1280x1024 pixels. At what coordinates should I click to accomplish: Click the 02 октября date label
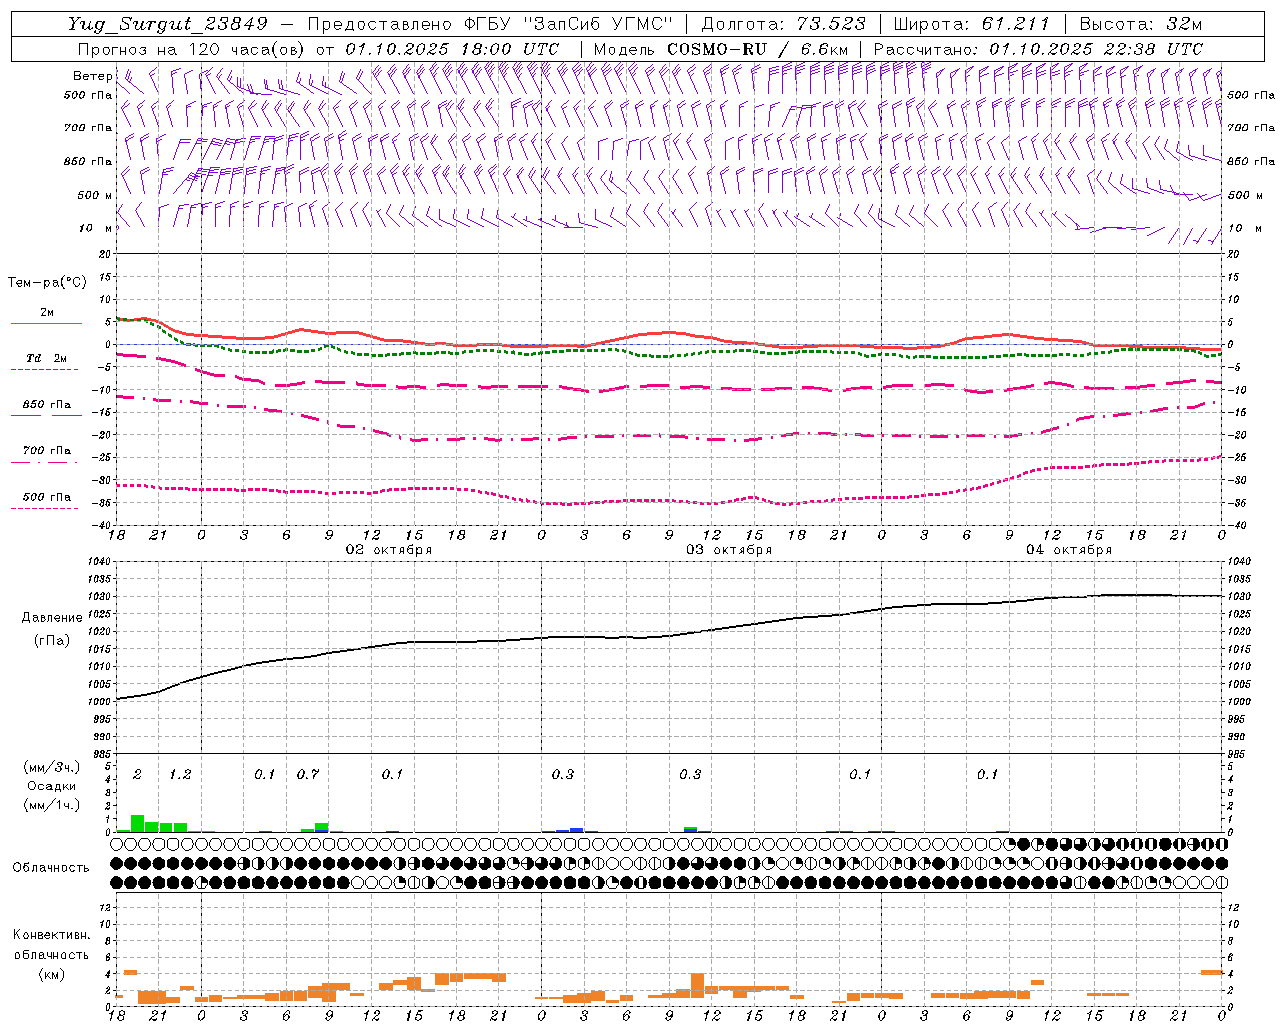389,550
